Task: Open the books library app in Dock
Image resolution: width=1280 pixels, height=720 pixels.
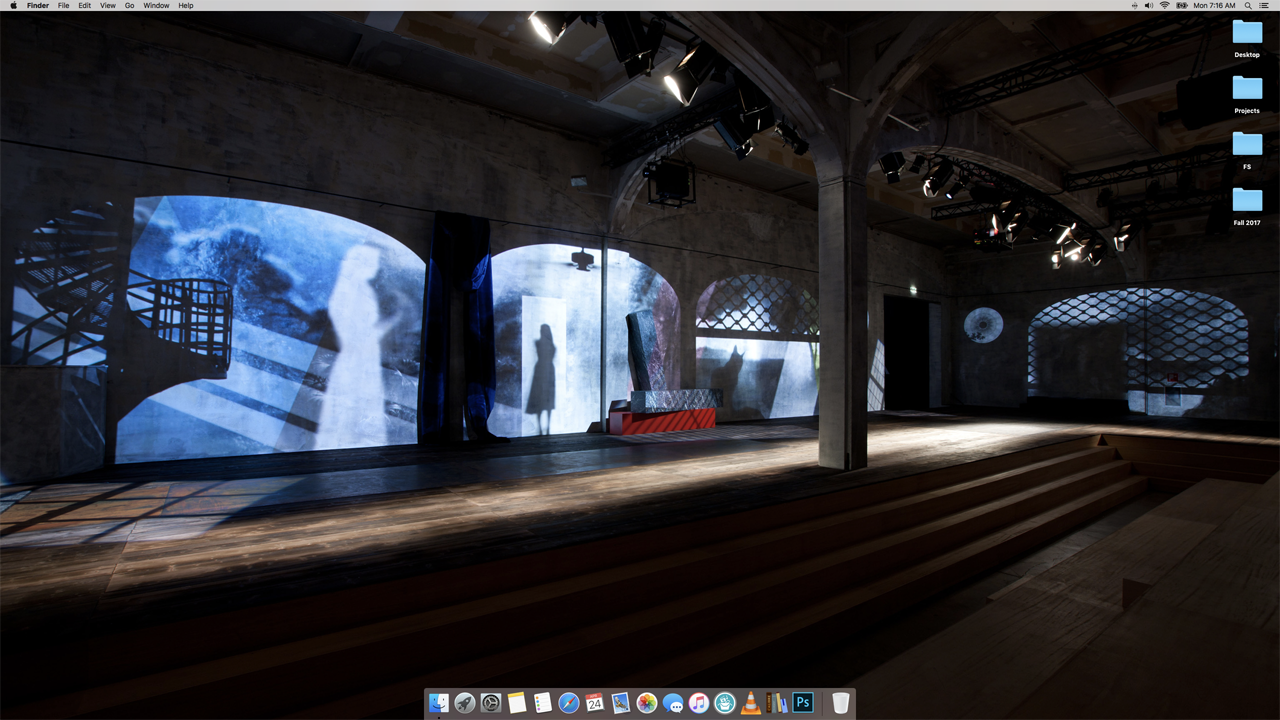Action: 776,703
